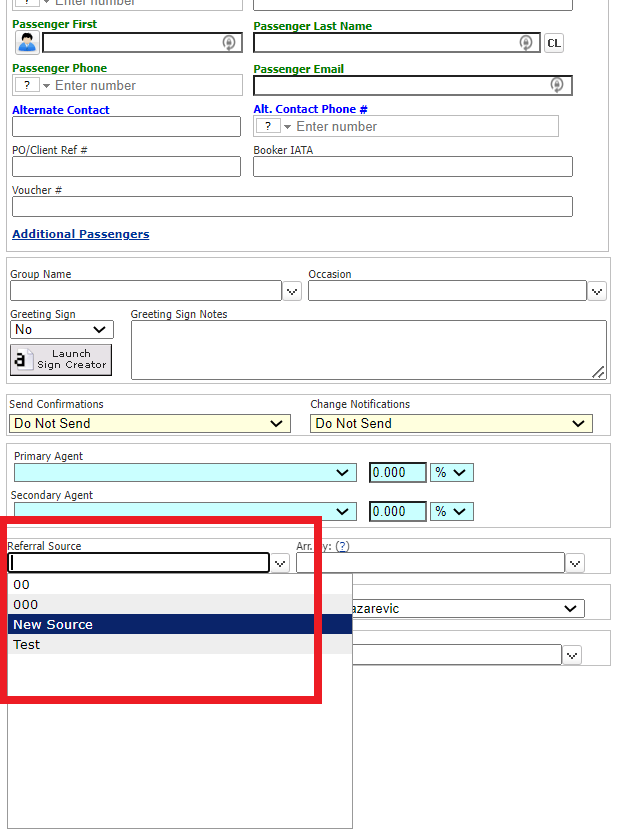622x835 pixels.
Task: Click microphone icon in Passenger Last Name field
Action: pyautogui.click(x=526, y=43)
